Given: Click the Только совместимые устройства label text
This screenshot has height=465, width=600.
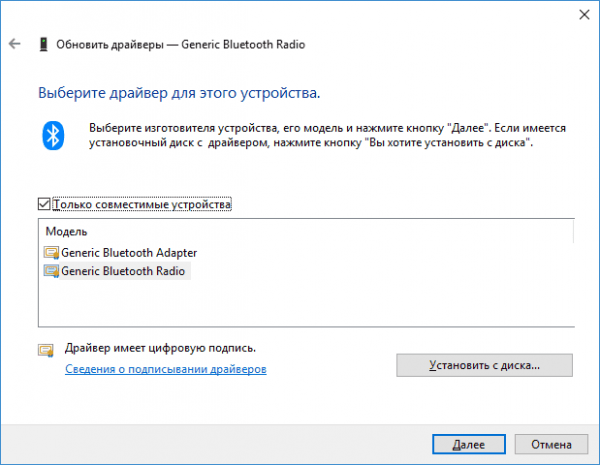Looking at the screenshot, I should [142, 204].
